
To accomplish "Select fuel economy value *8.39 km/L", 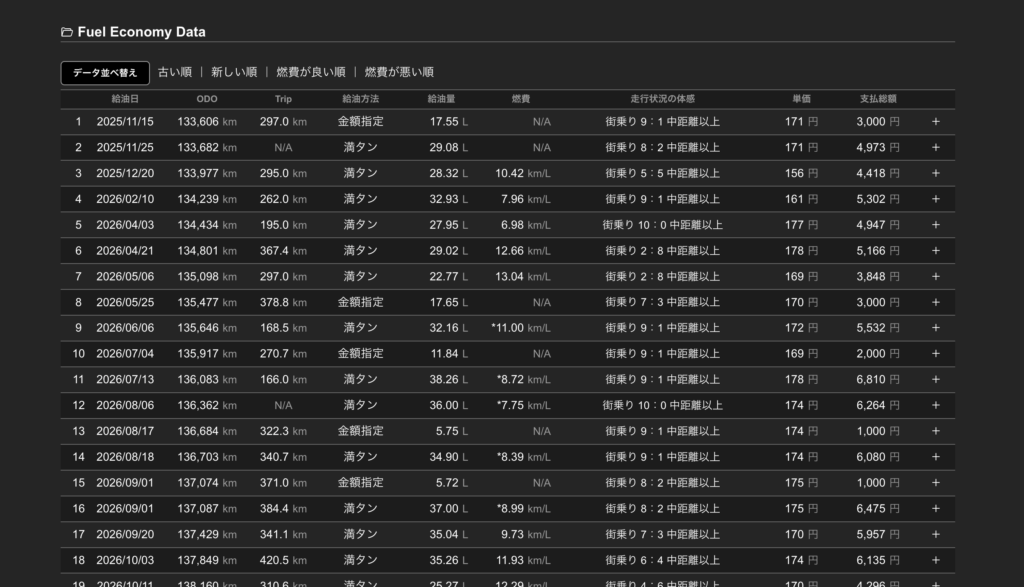I will [524, 457].
